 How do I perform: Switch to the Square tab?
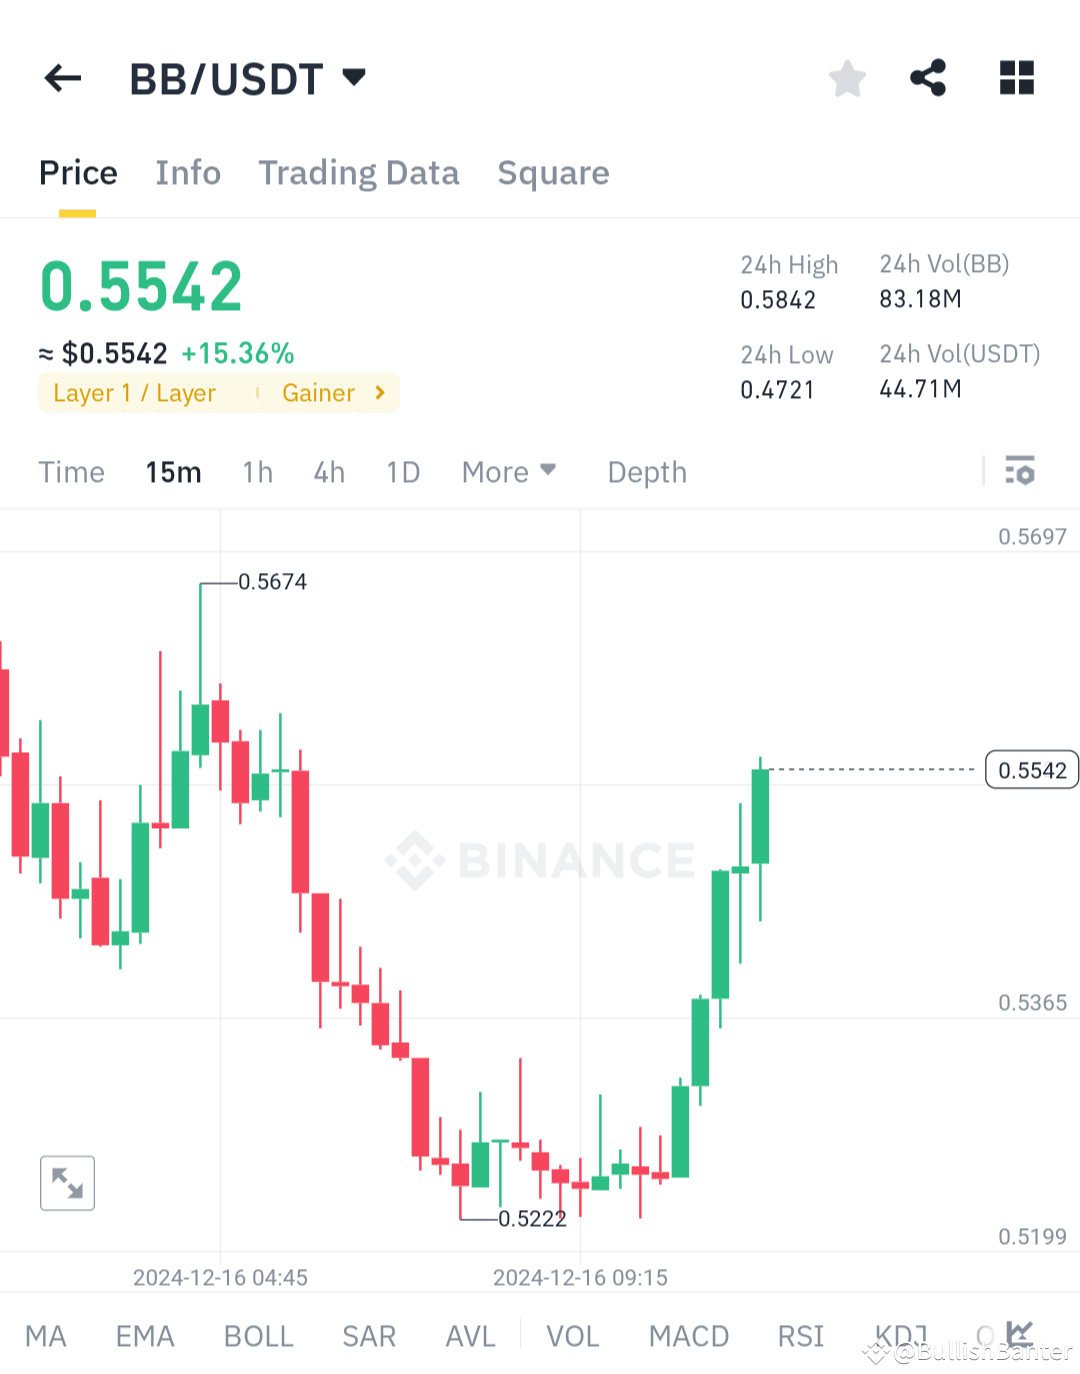tap(553, 172)
